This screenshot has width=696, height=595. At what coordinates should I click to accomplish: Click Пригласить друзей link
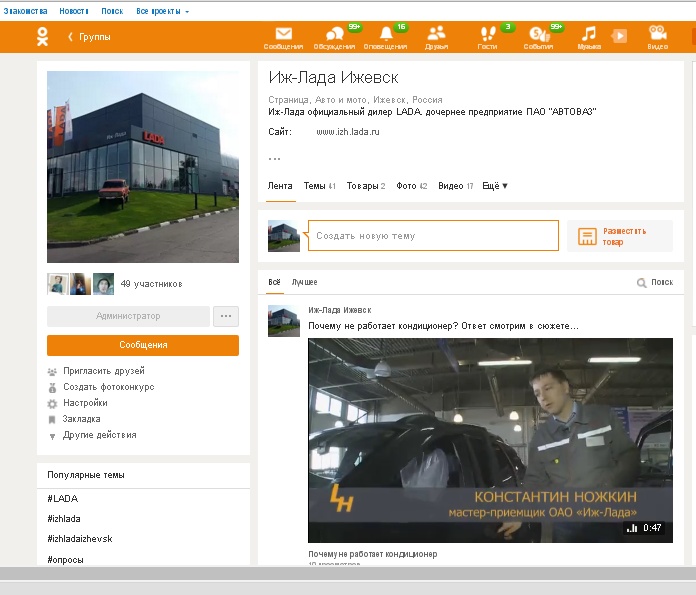104,371
